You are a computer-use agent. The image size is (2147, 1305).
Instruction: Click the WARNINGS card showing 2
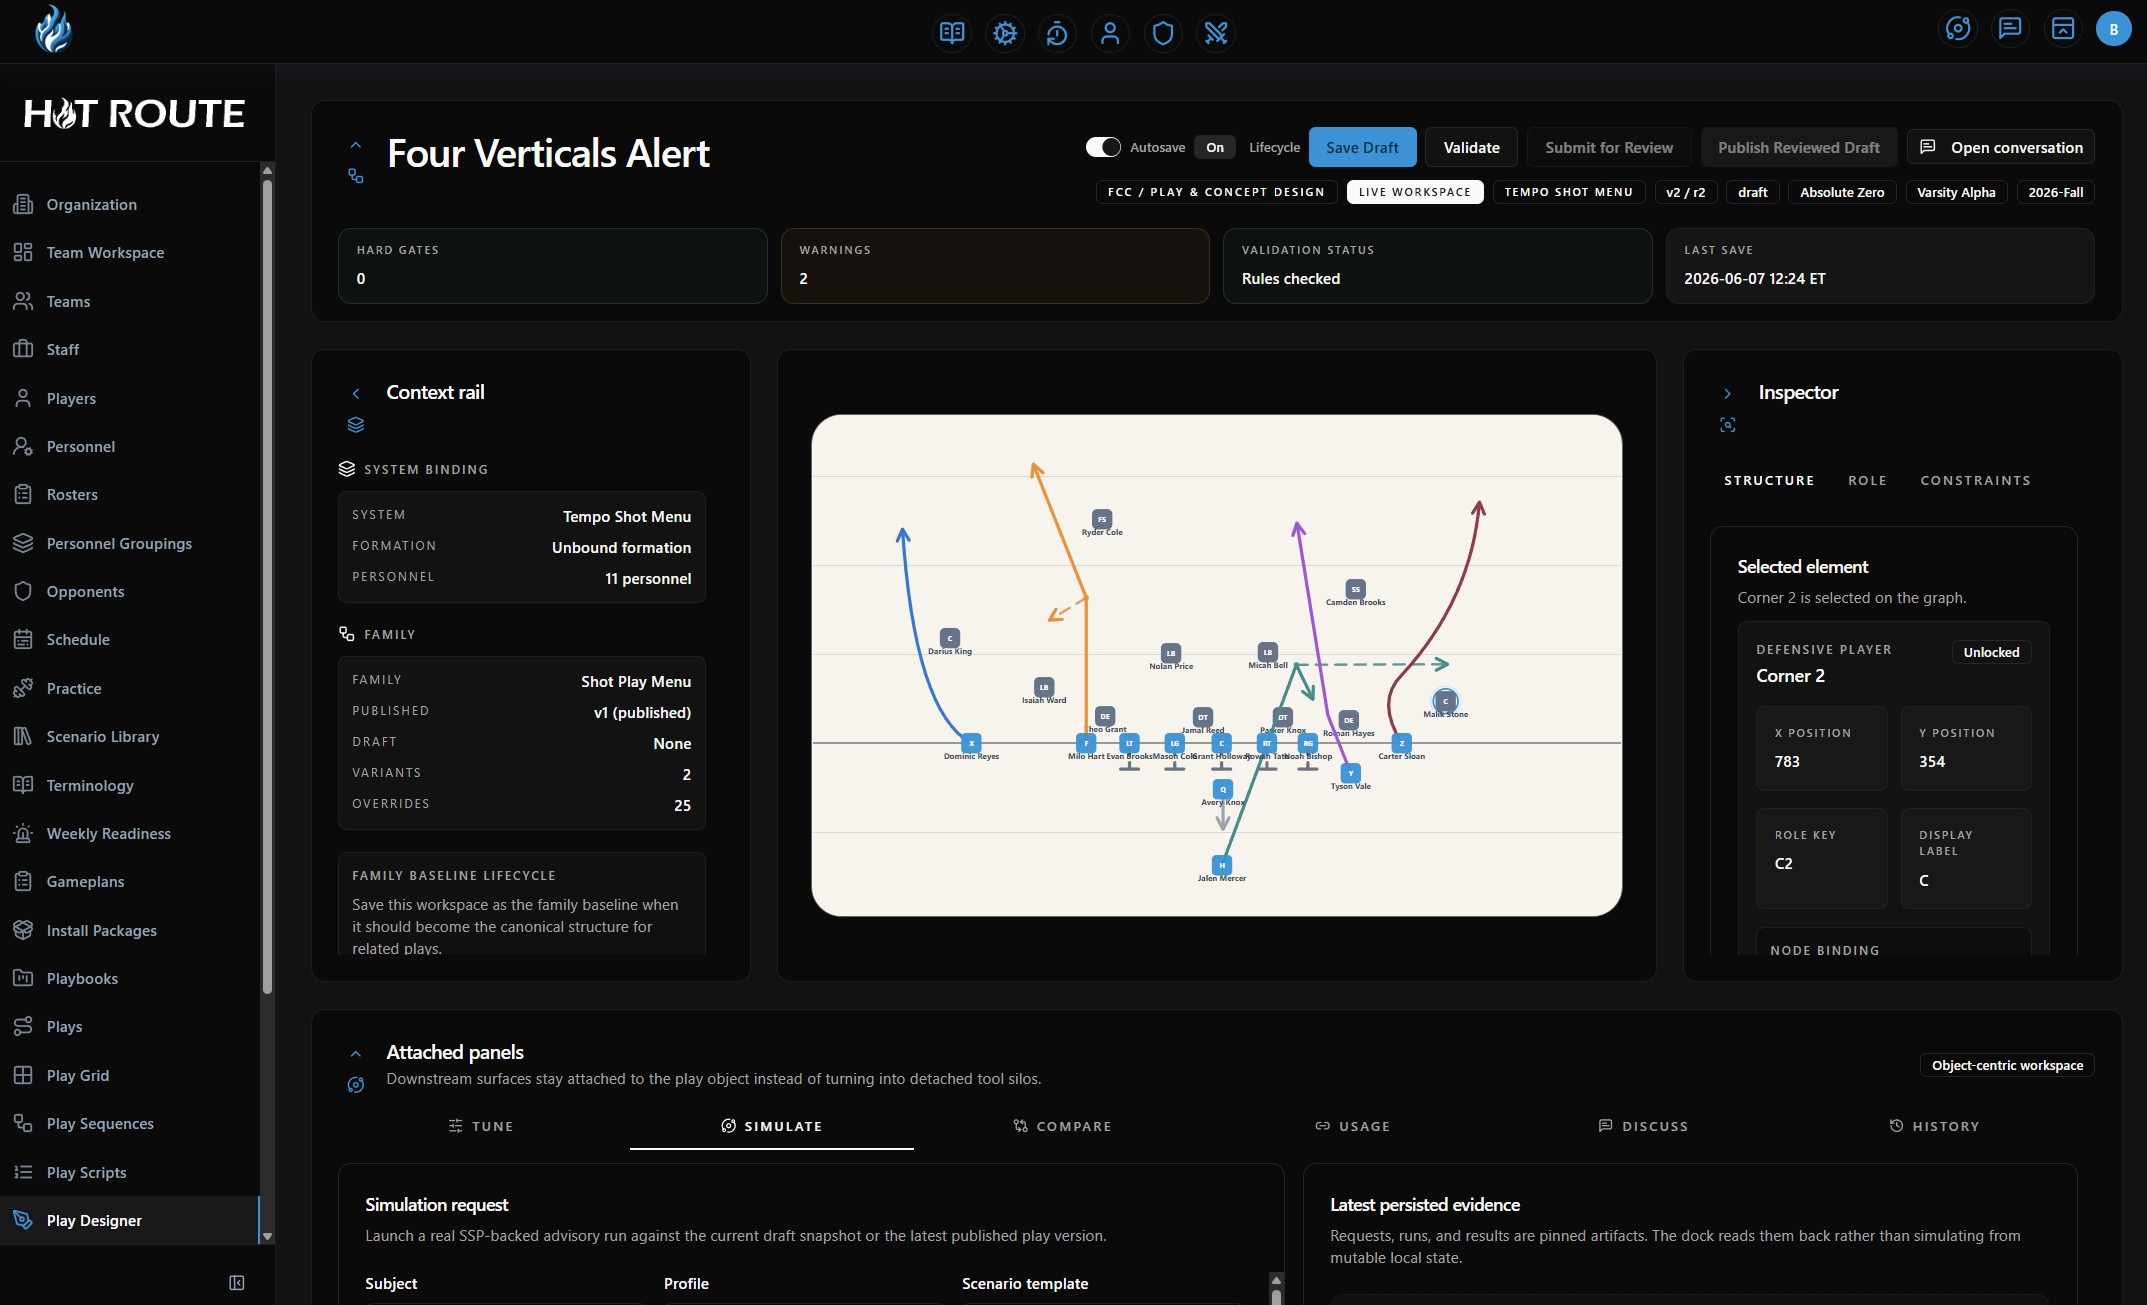click(x=995, y=266)
